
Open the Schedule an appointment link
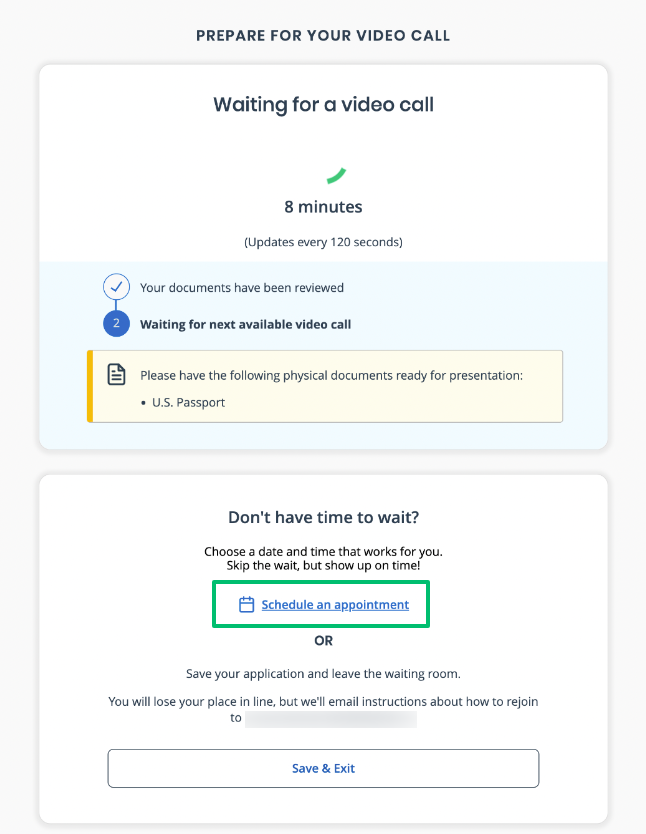coord(335,605)
